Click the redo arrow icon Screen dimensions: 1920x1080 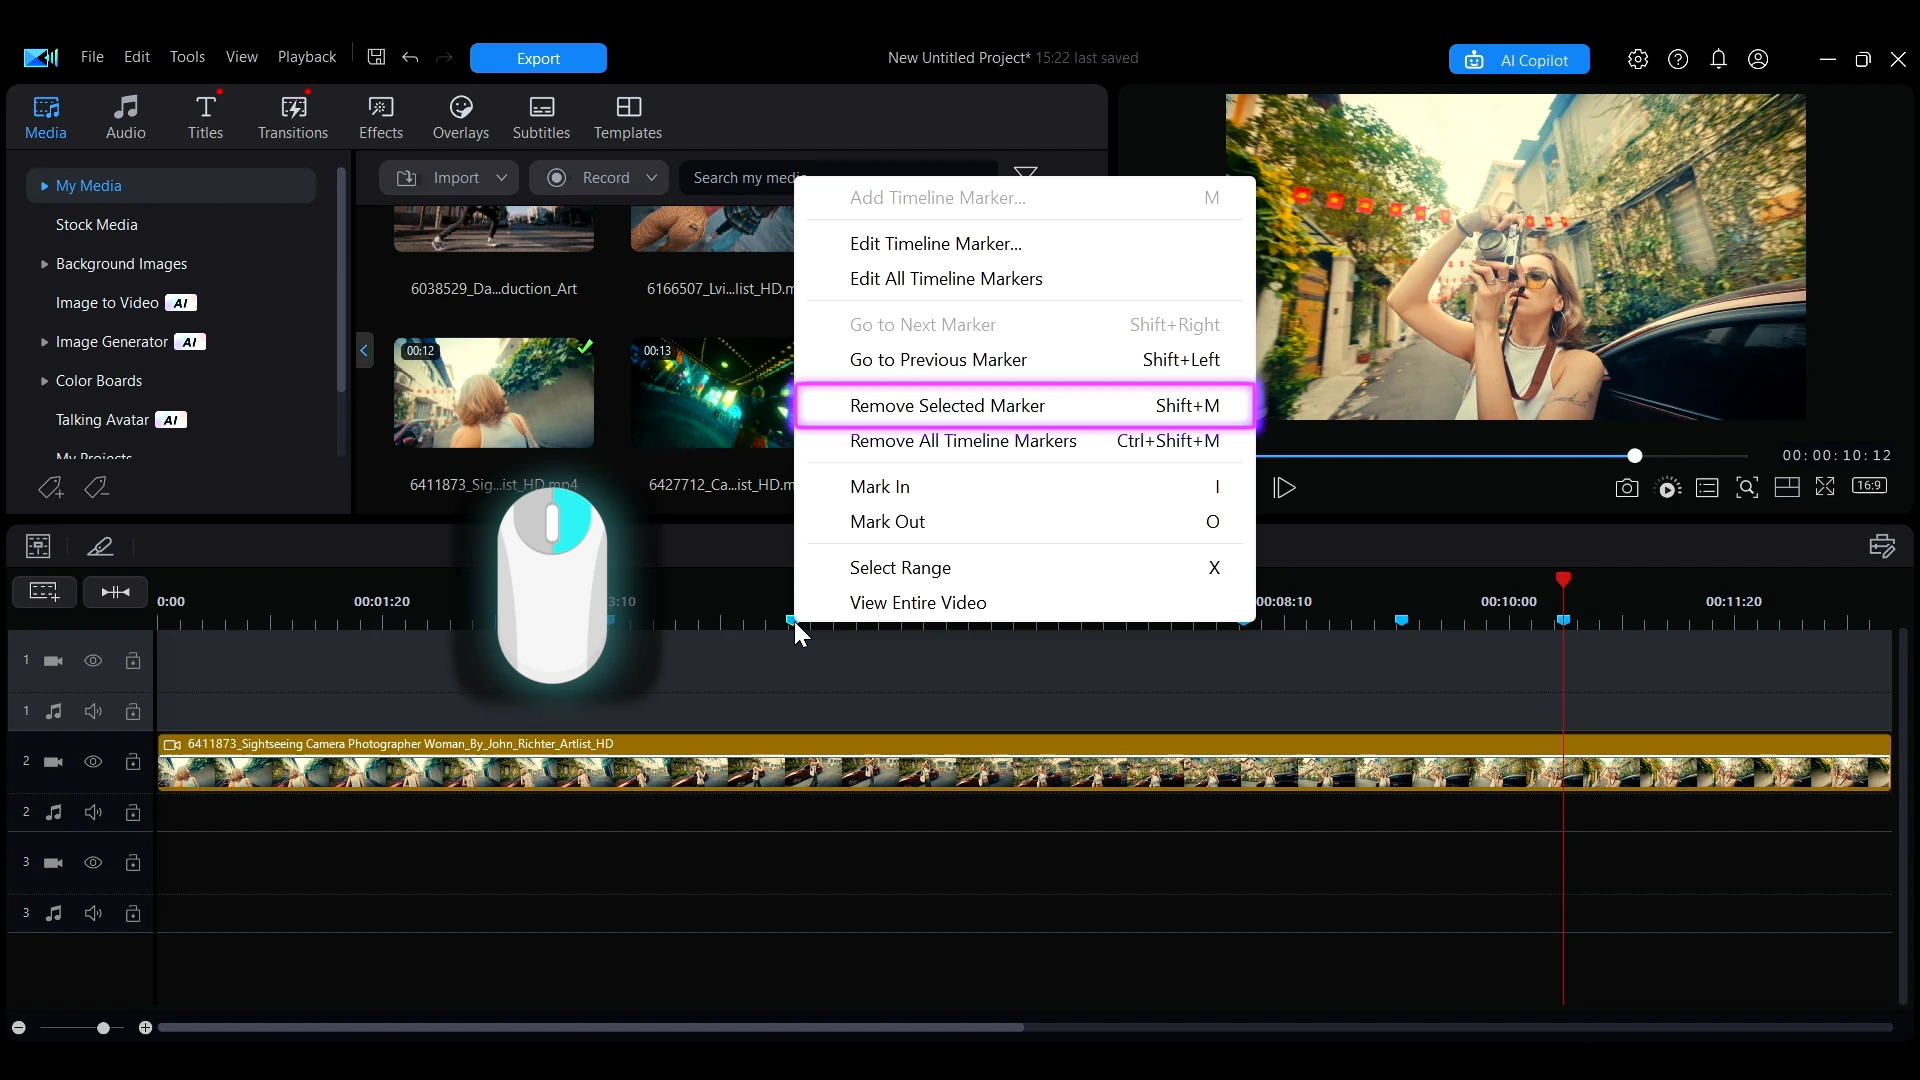[444, 57]
